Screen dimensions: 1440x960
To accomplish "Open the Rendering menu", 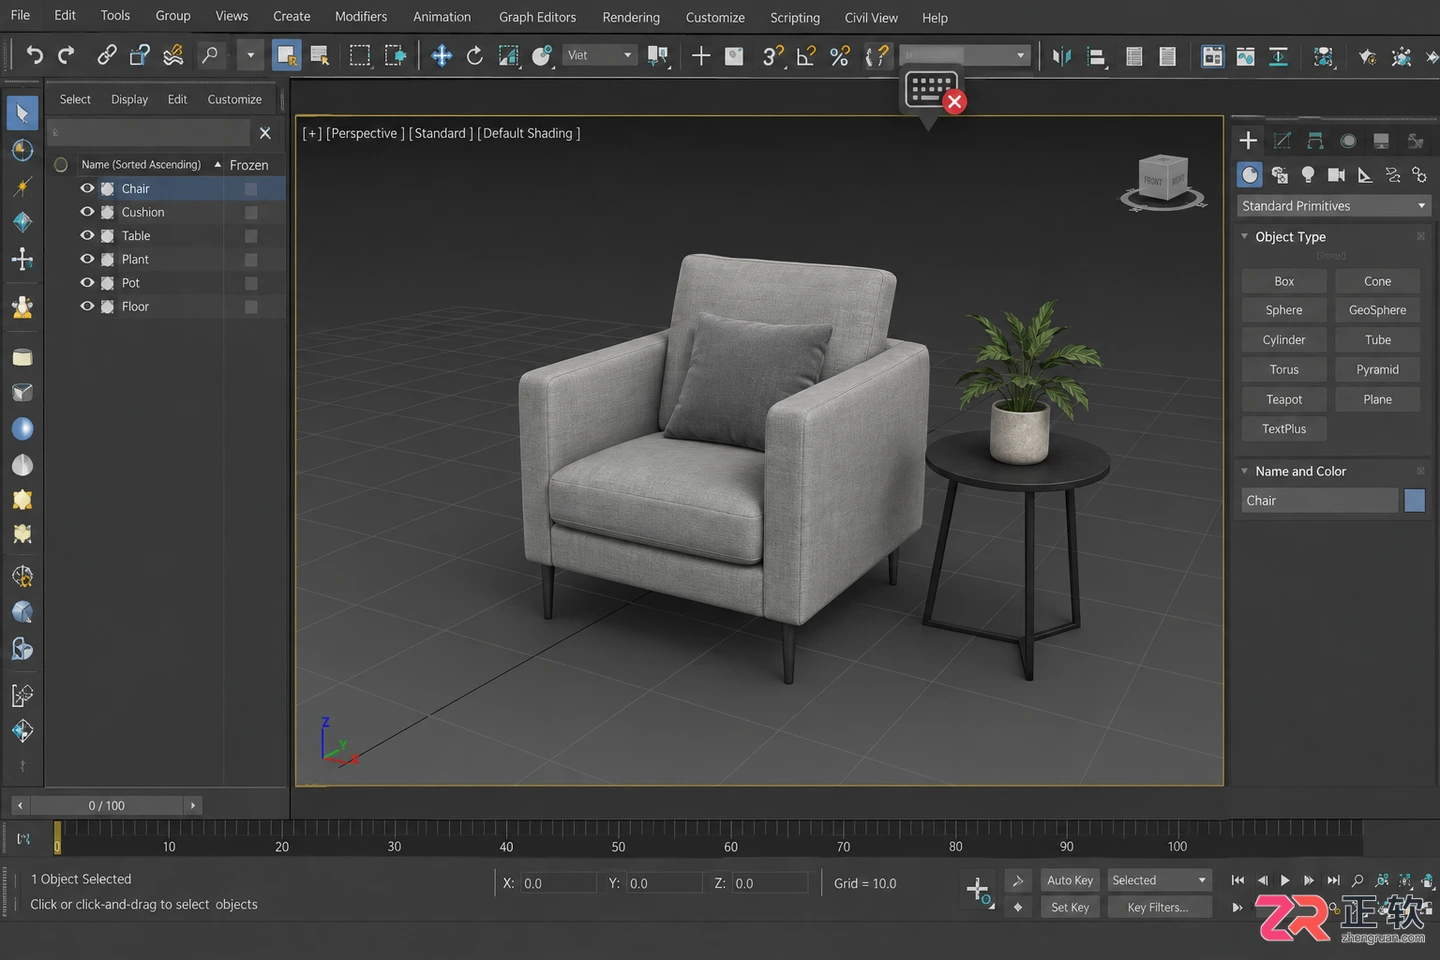I will click(x=631, y=17).
